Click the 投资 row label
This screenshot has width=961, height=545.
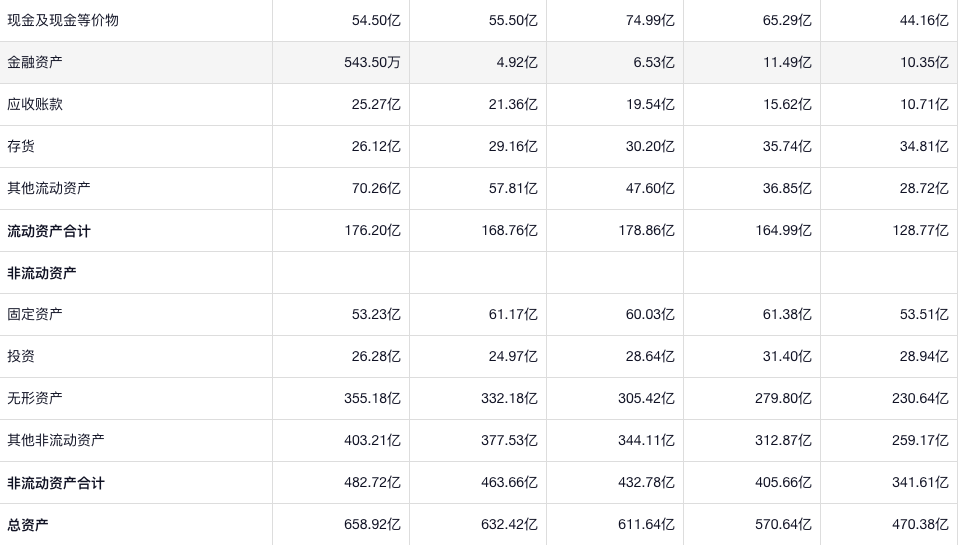pyautogui.click(x=21, y=356)
